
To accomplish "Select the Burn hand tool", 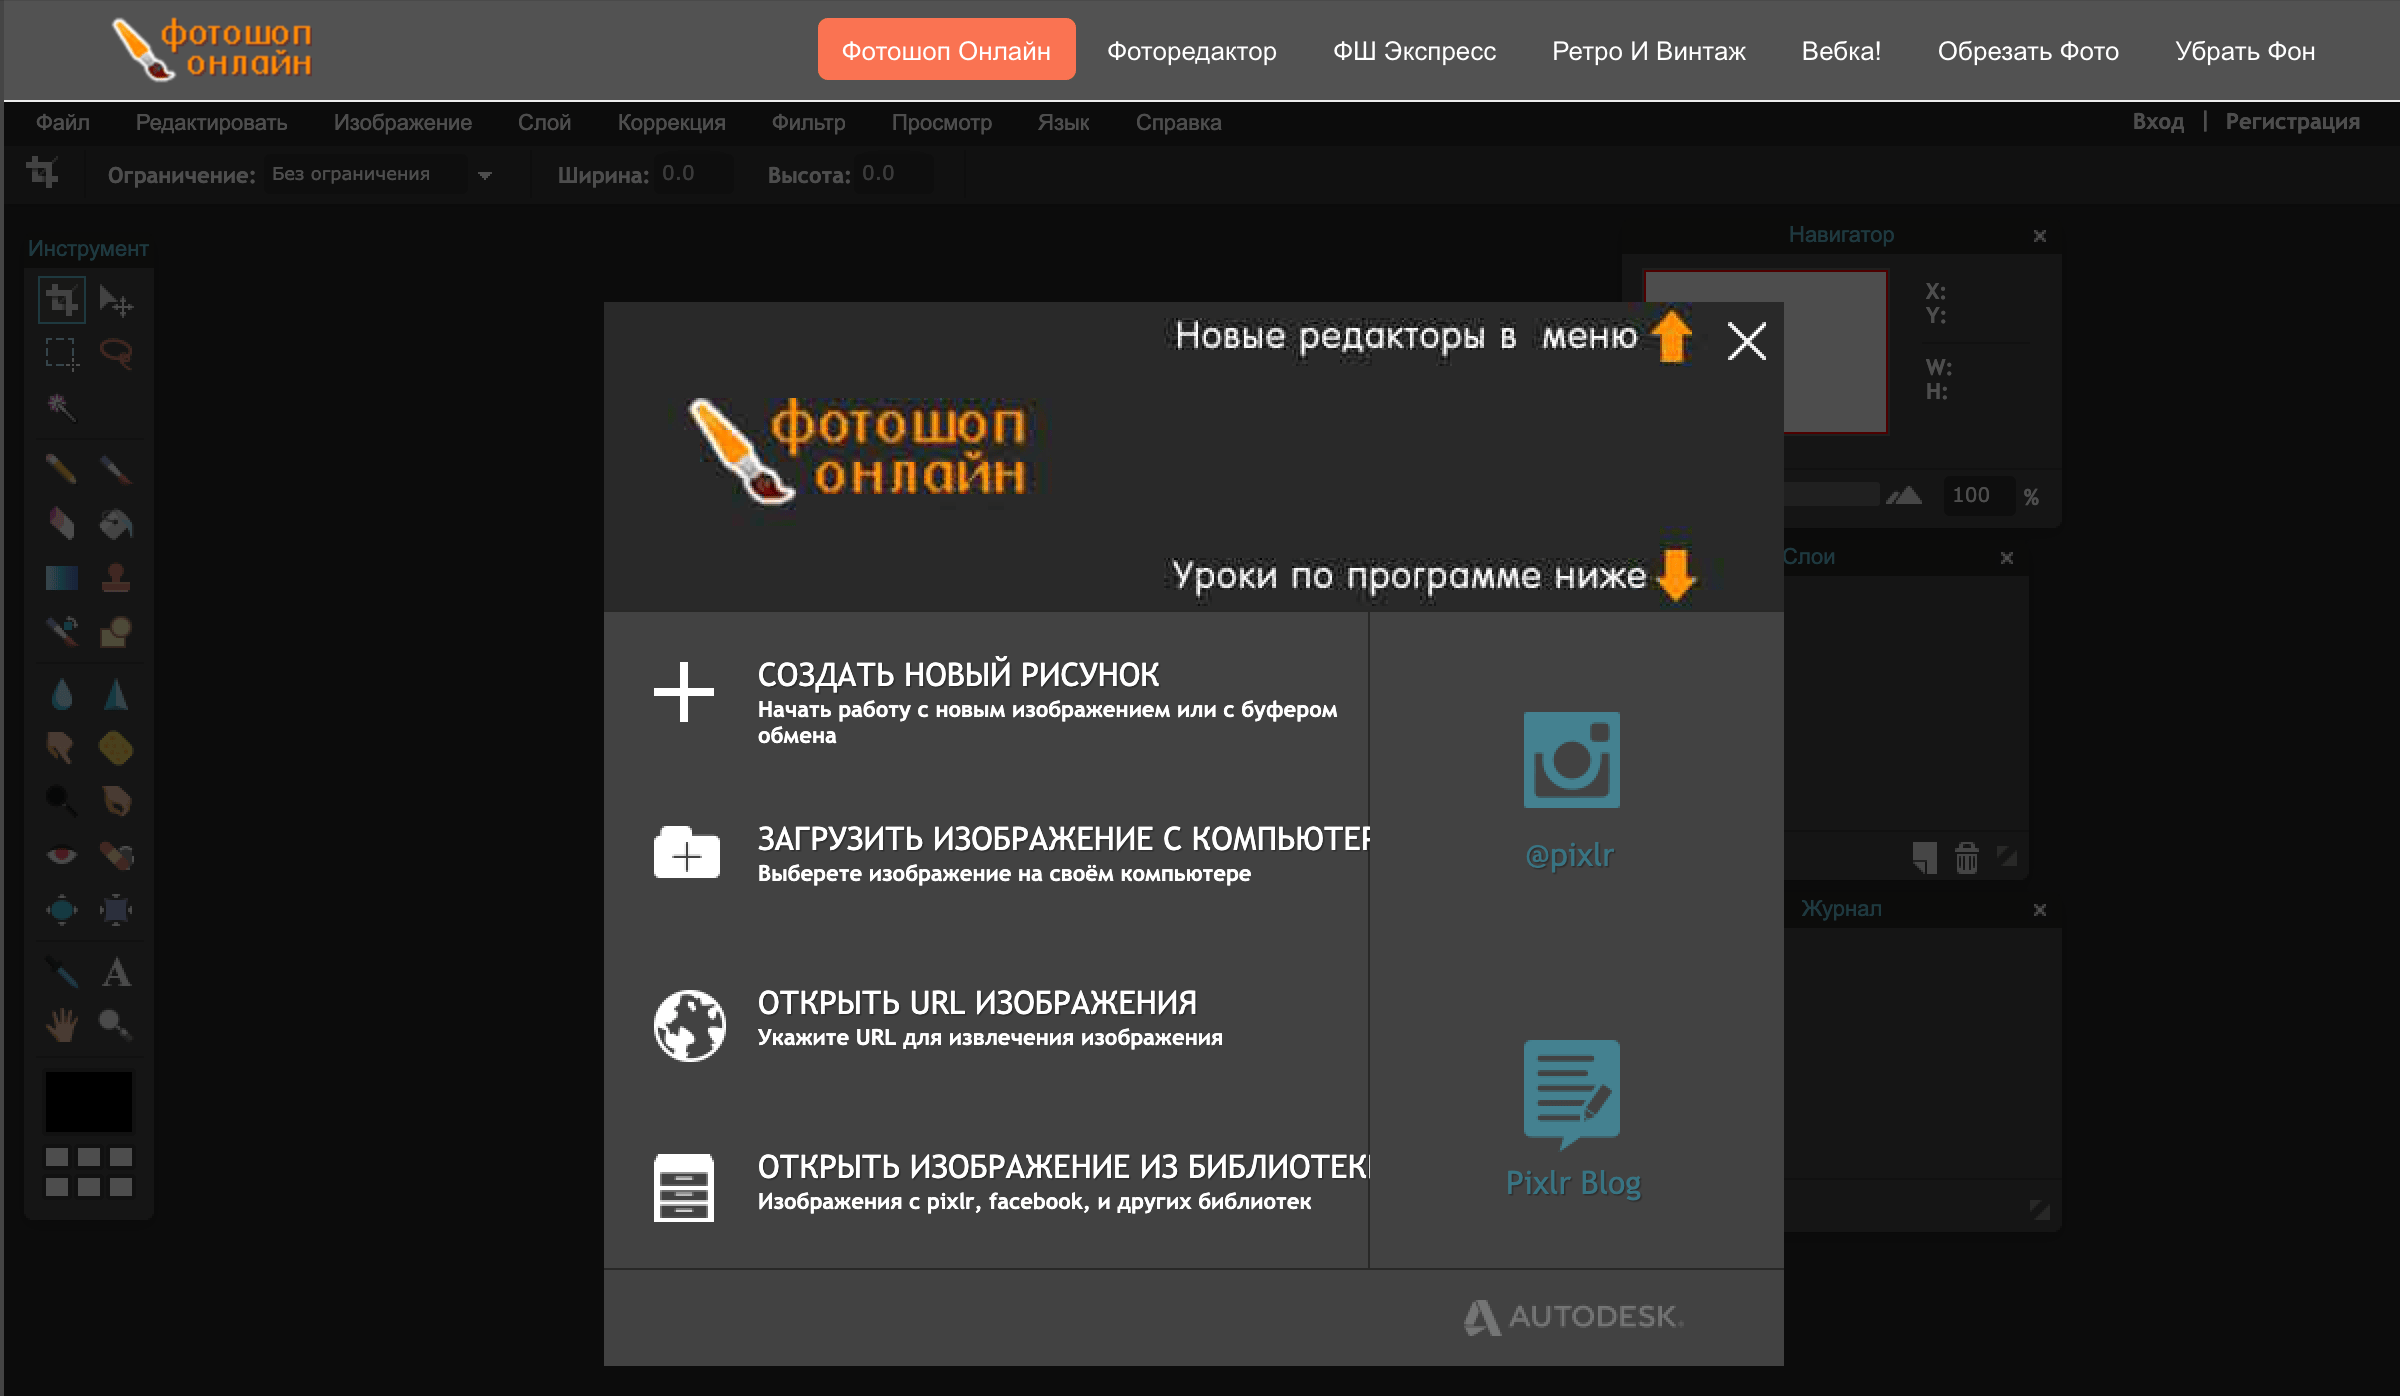I will [x=116, y=801].
